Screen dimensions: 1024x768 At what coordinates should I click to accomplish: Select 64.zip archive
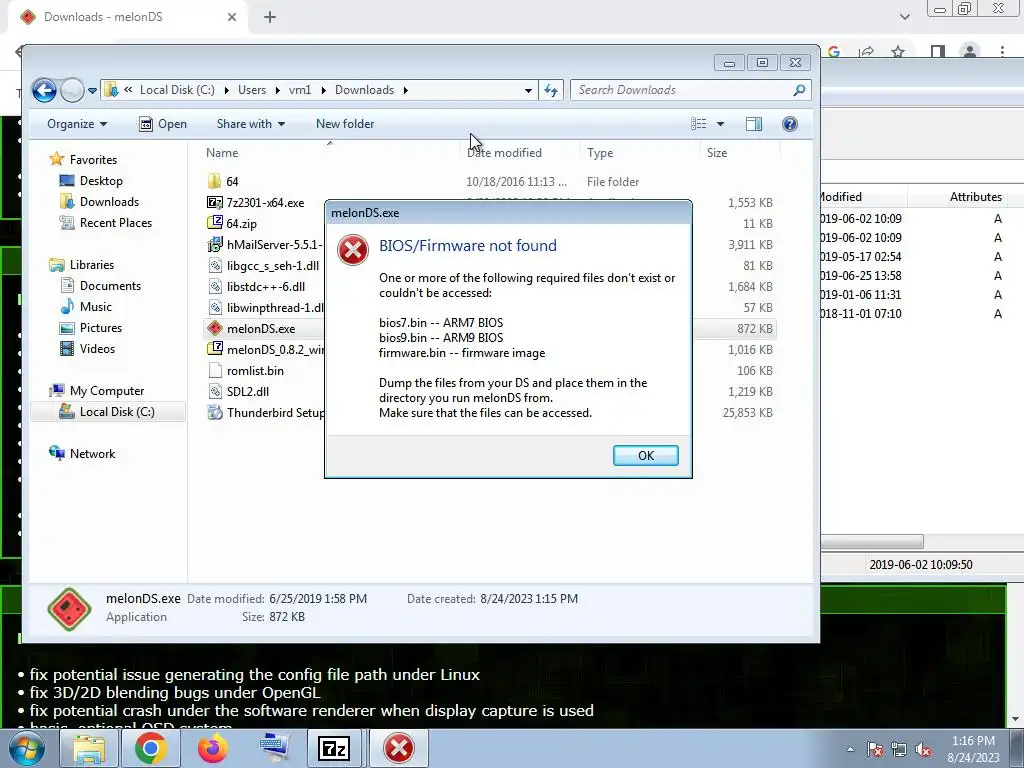pyautogui.click(x=241, y=224)
